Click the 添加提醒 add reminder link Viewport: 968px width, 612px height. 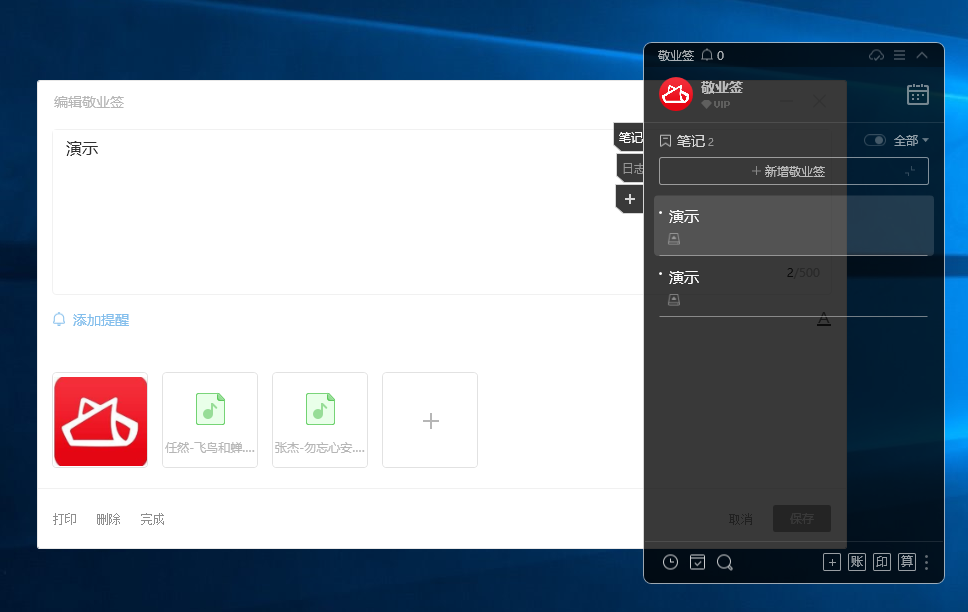pyautogui.click(x=91, y=320)
